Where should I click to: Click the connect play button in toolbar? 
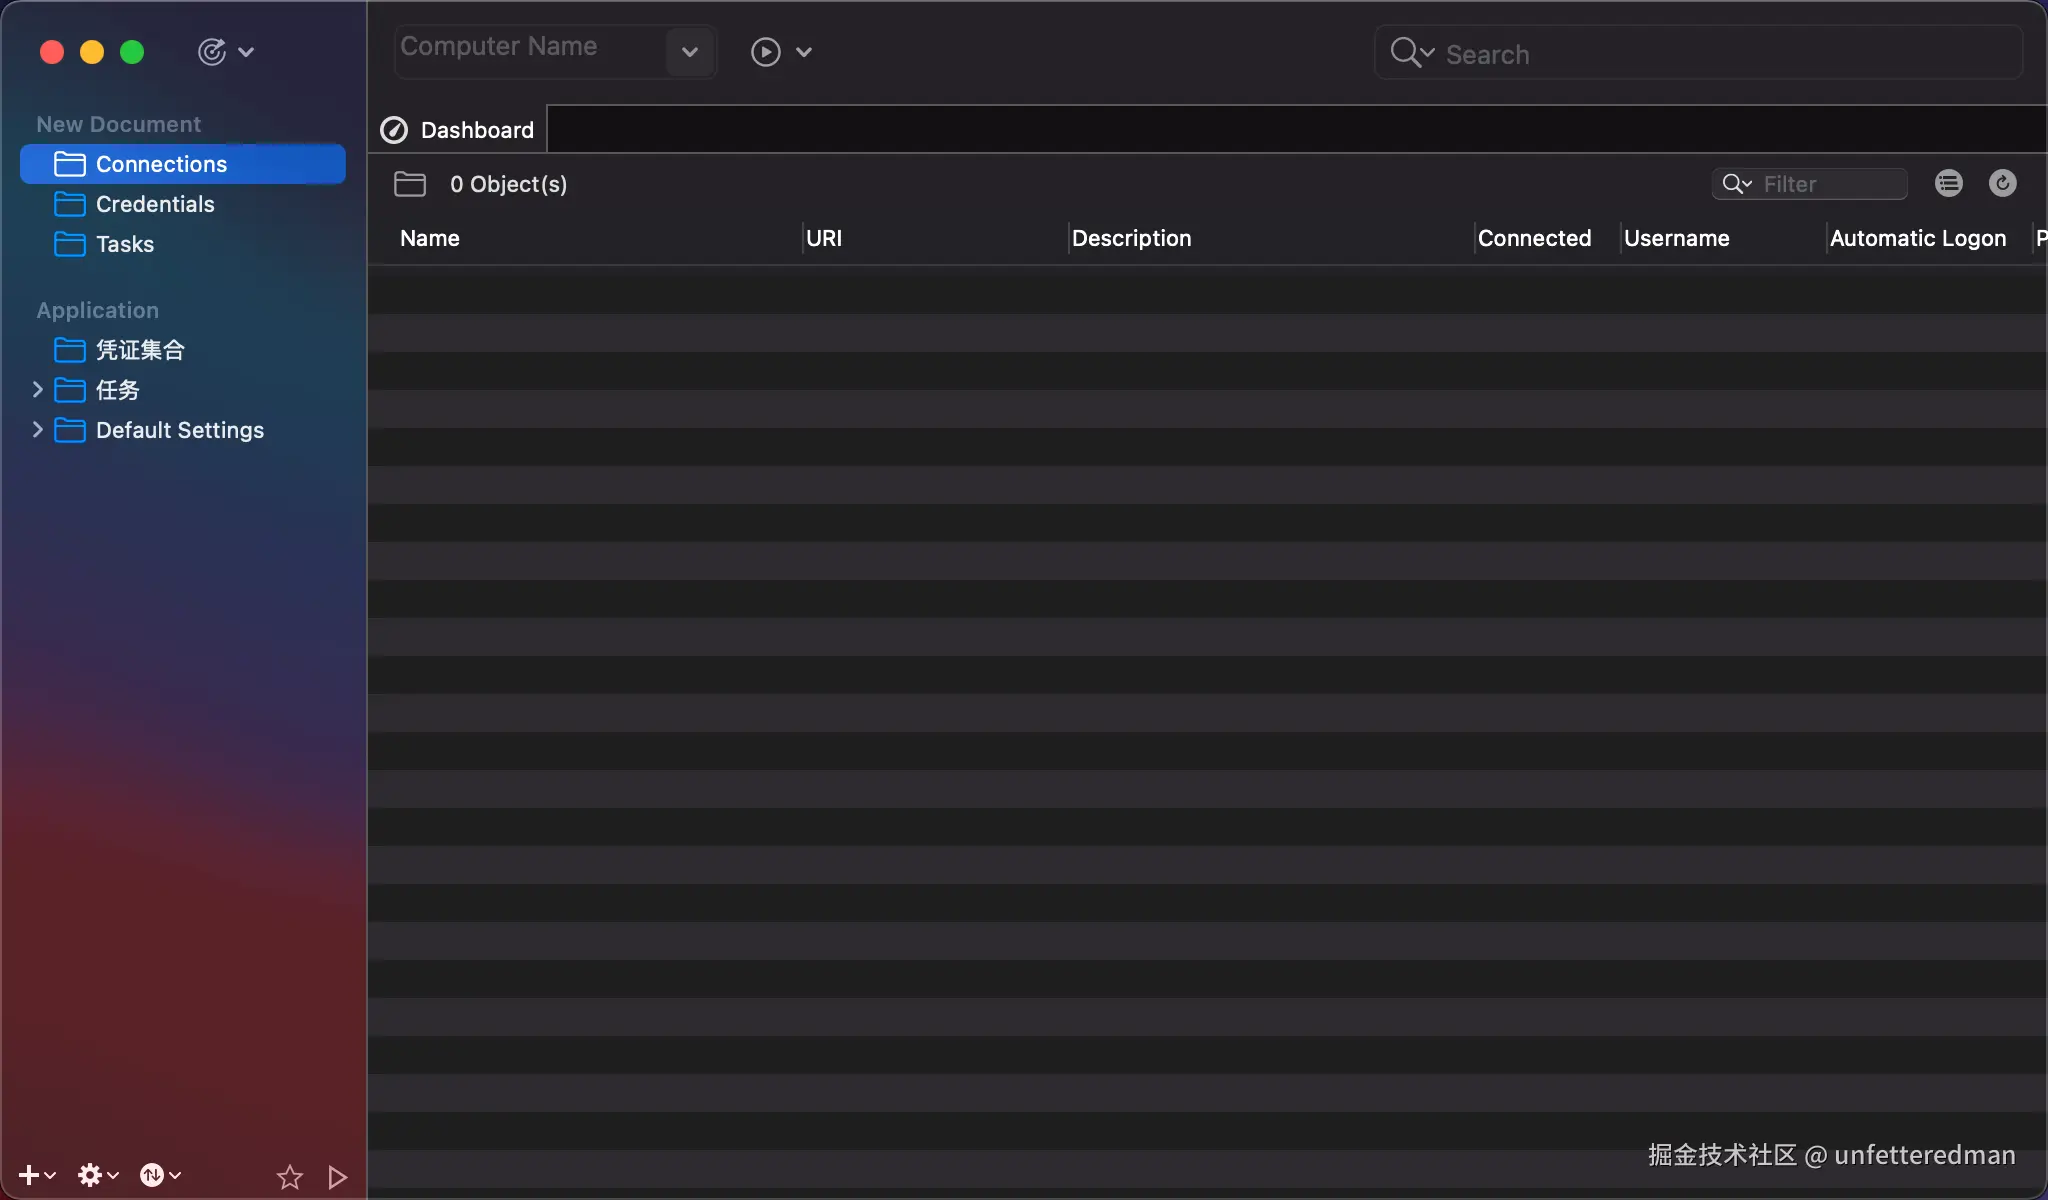pos(766,52)
